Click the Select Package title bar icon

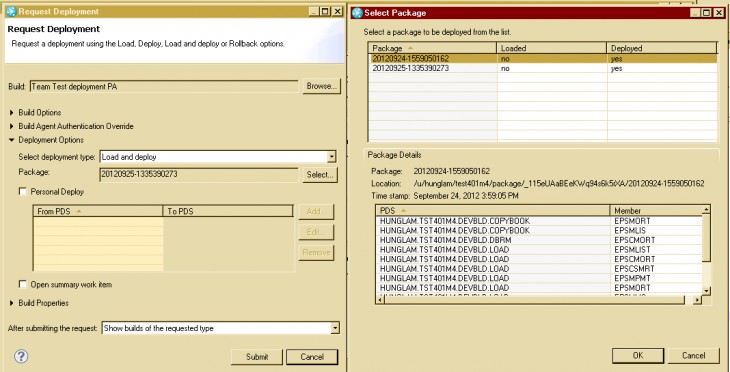[x=357, y=13]
